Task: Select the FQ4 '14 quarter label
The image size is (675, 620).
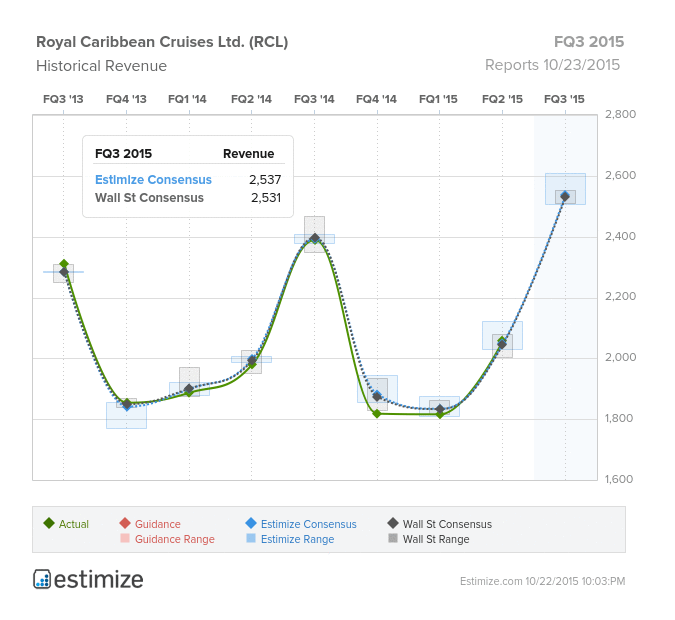Action: coord(376,99)
